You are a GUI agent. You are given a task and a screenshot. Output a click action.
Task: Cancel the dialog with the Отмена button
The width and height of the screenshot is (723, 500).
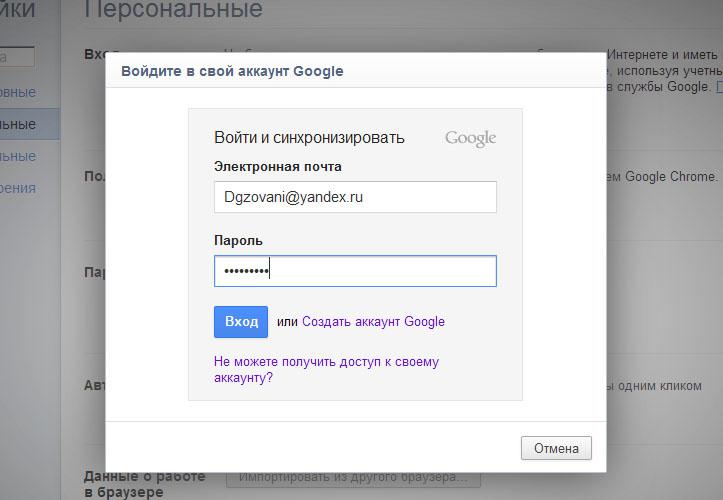point(556,448)
